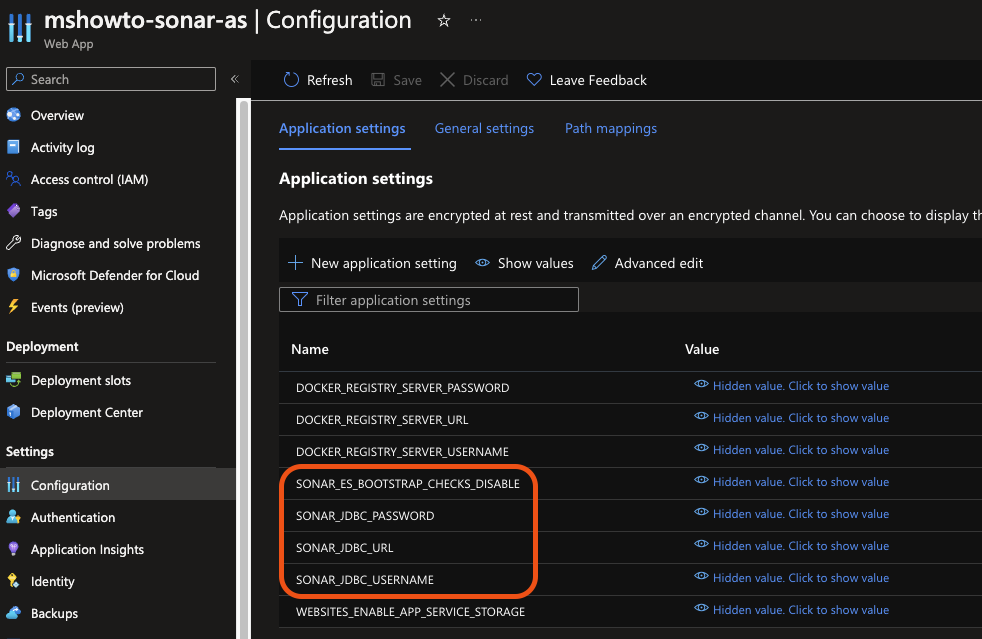
Task: Go to Access control (IAM)
Action: pos(90,179)
